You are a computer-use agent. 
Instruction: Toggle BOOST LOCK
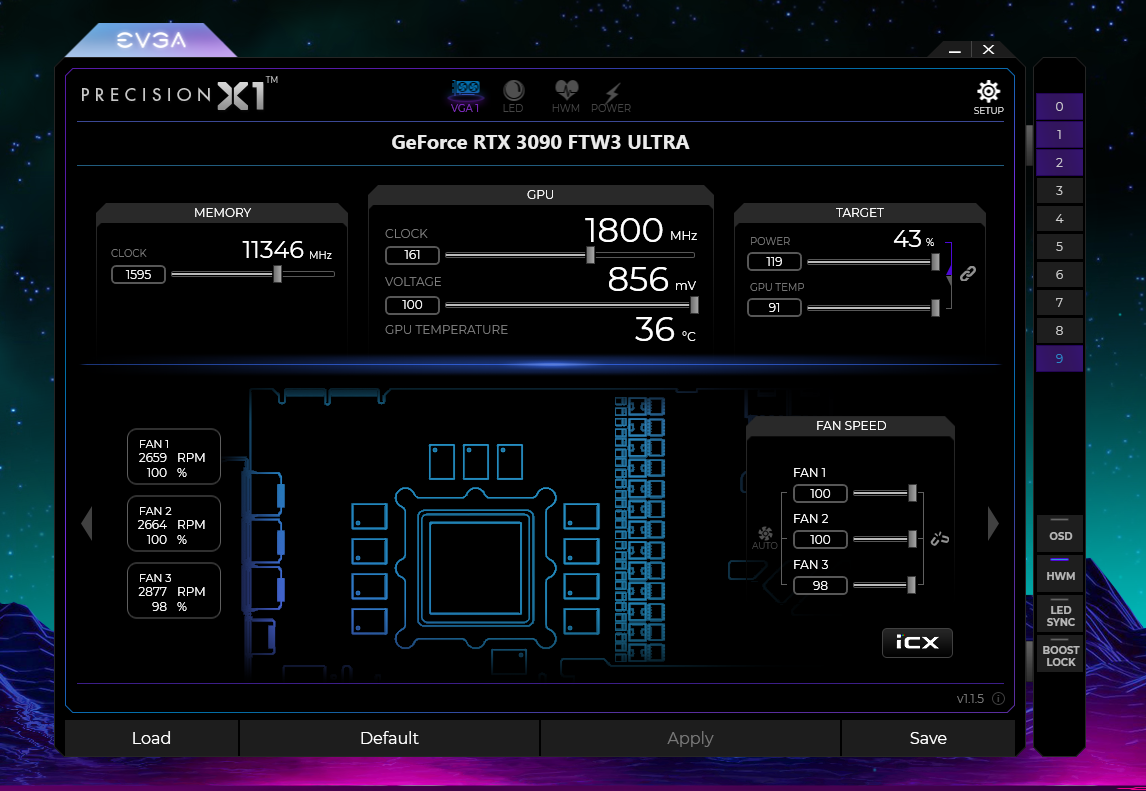(1060, 654)
